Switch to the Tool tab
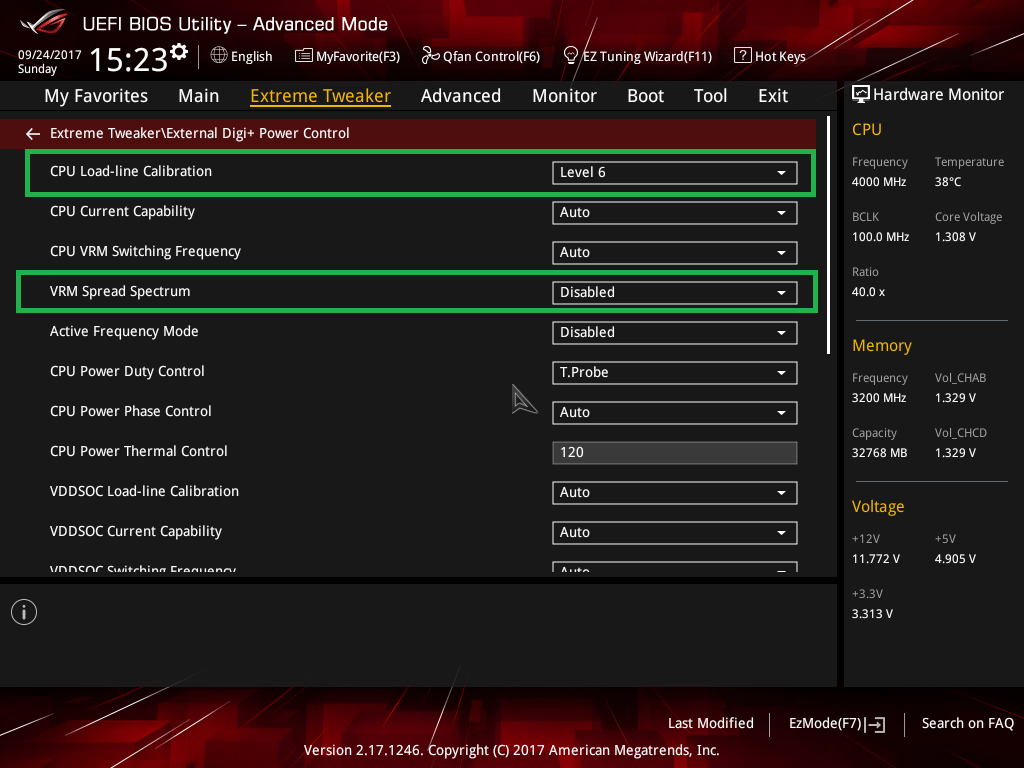The width and height of the screenshot is (1024, 768). pyautogui.click(x=711, y=96)
